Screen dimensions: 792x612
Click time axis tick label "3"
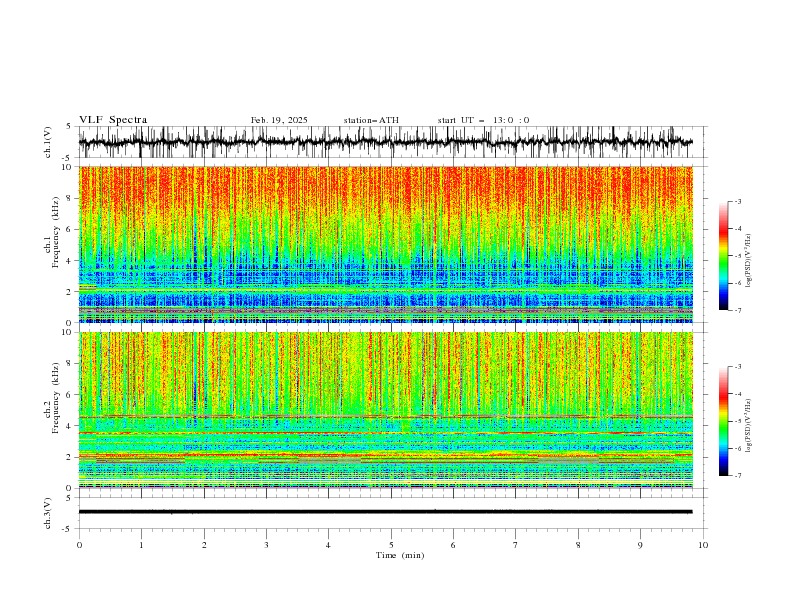(x=266, y=545)
